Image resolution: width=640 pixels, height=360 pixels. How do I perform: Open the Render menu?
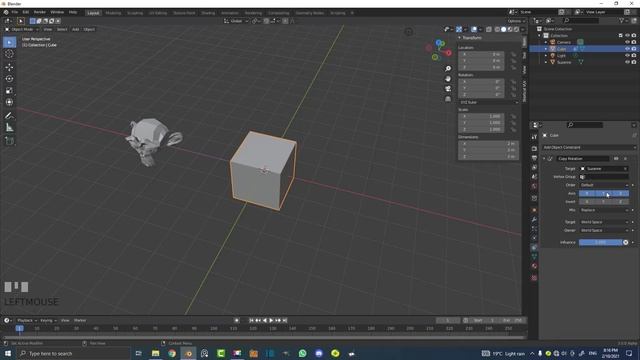(x=40, y=12)
